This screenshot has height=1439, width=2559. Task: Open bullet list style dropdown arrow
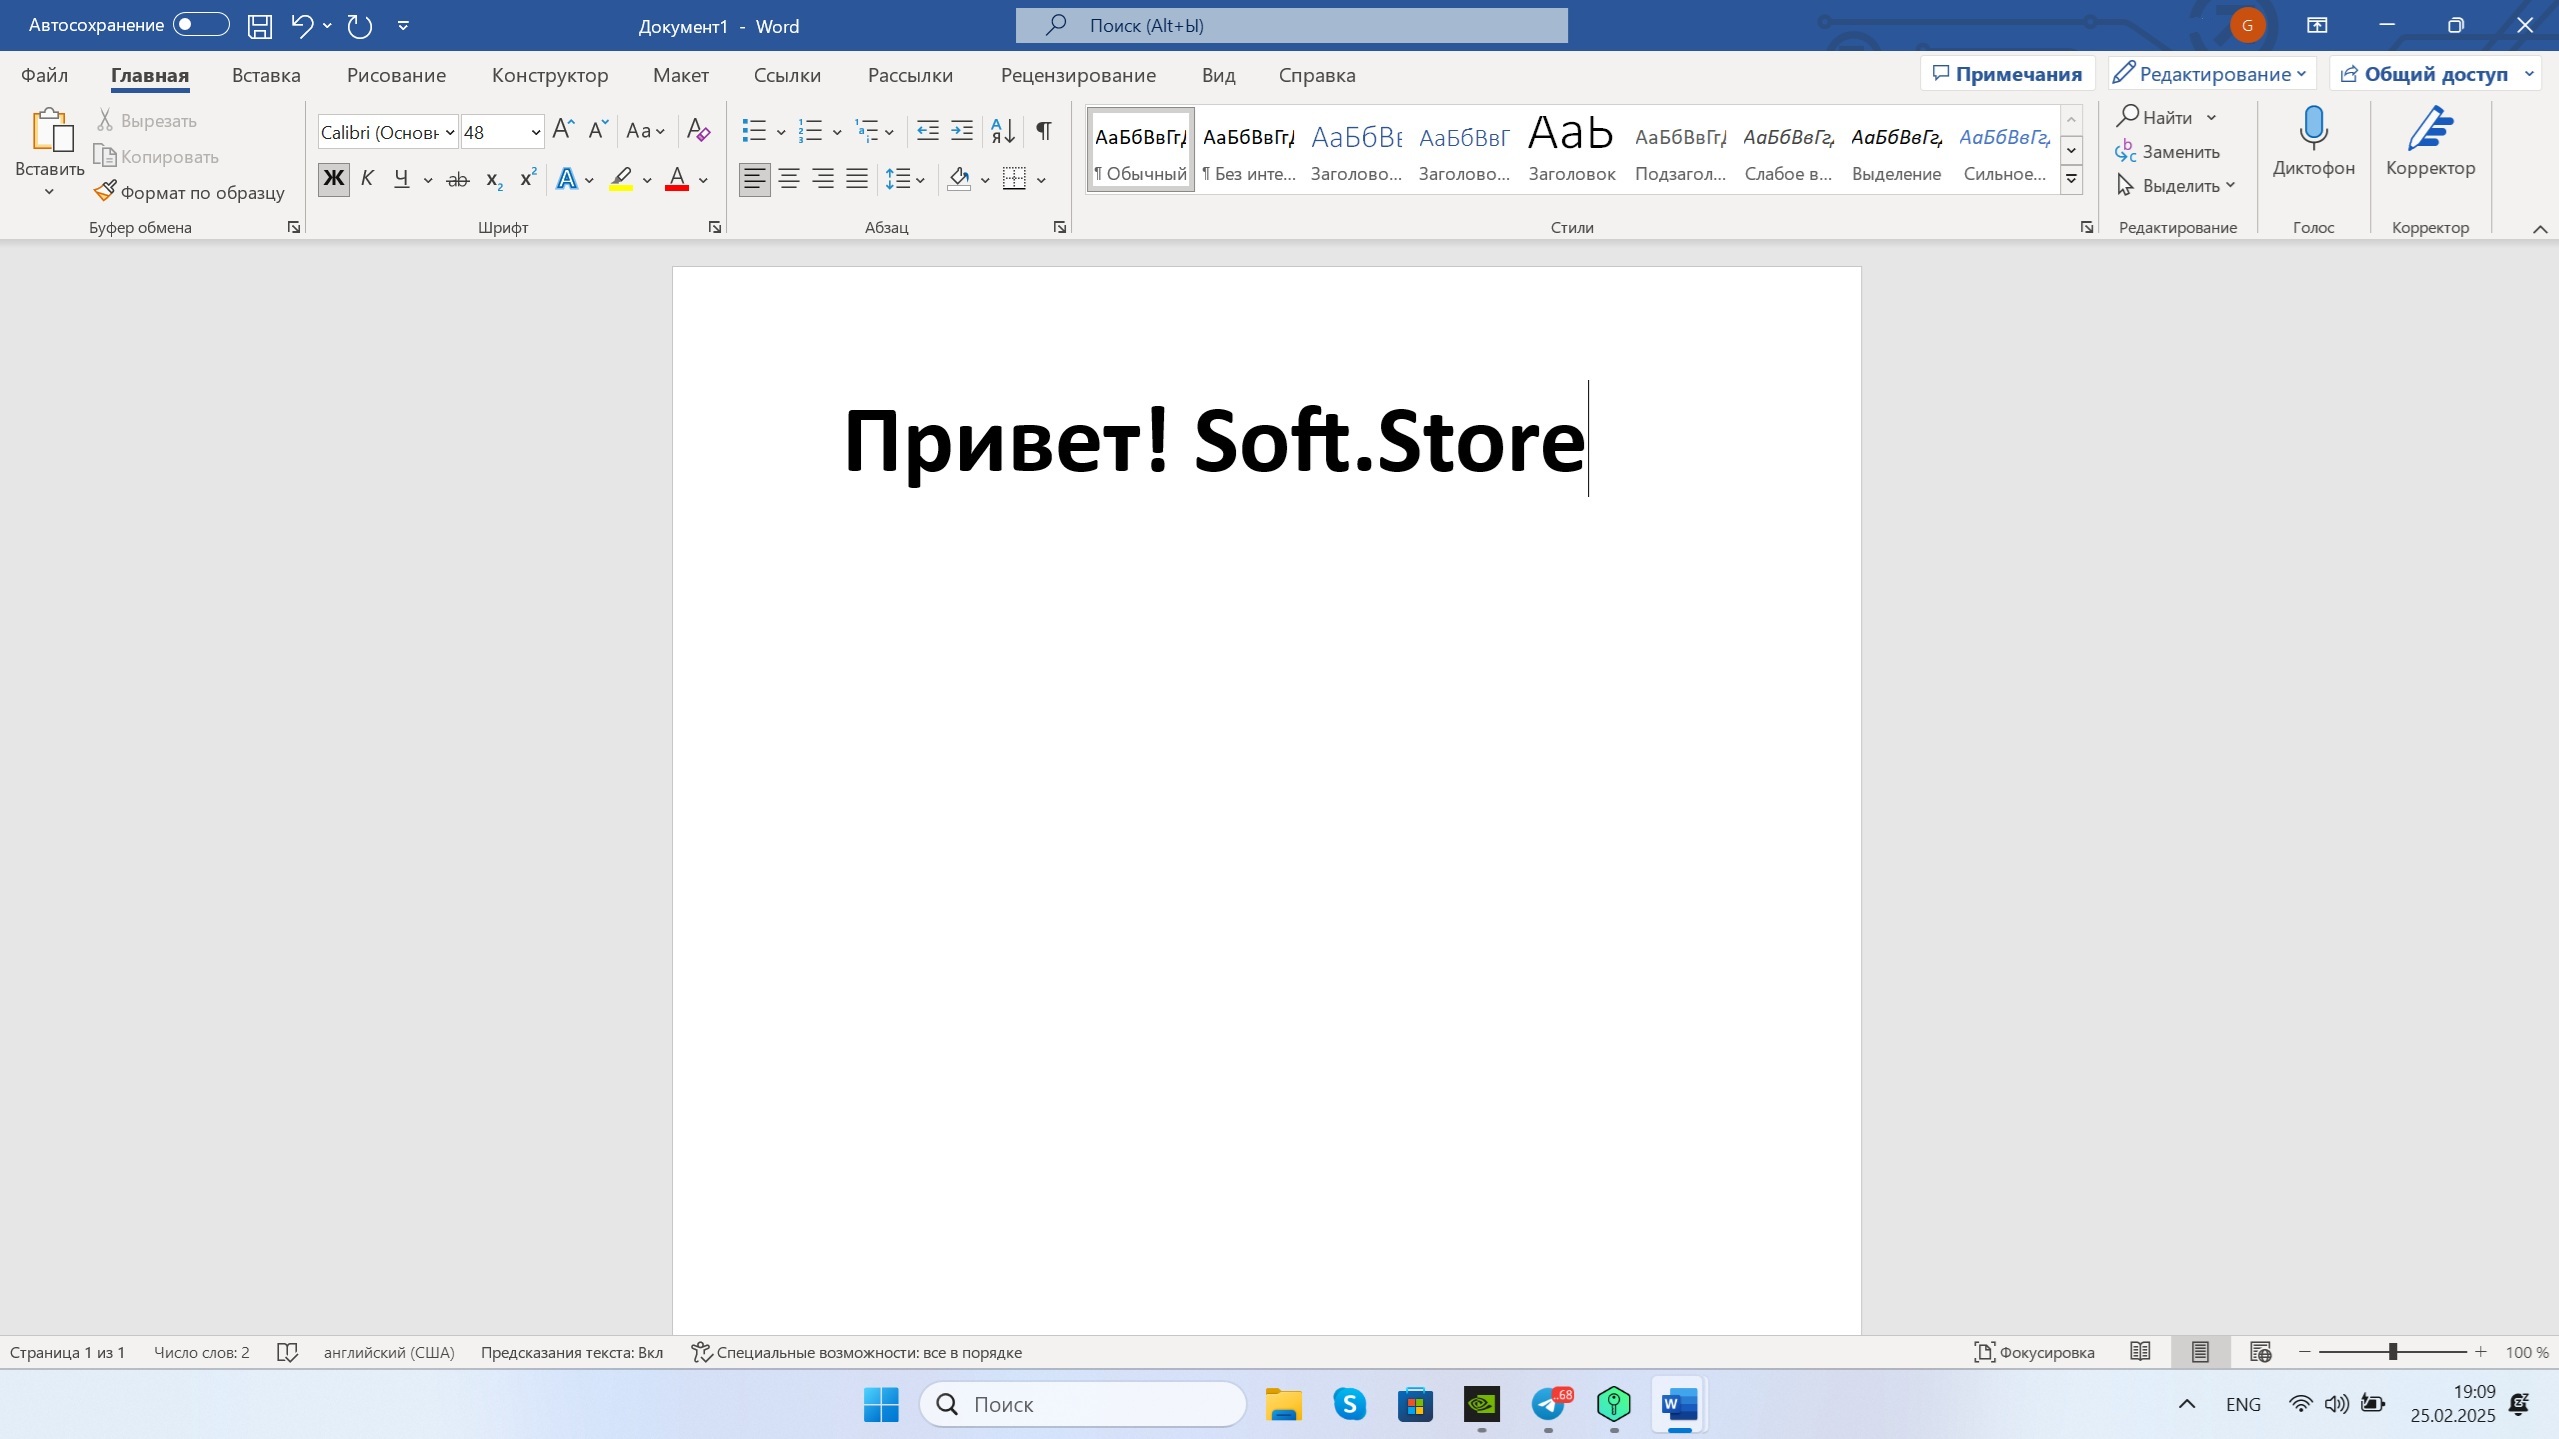781,131
